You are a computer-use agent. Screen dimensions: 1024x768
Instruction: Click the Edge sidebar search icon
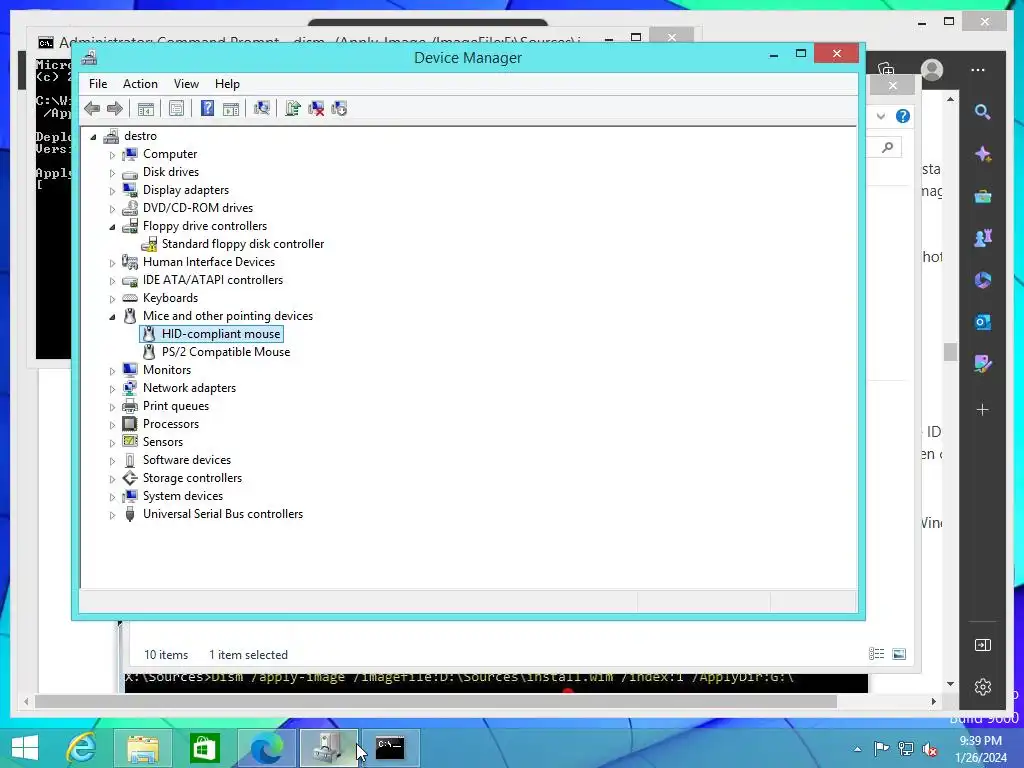click(x=982, y=112)
